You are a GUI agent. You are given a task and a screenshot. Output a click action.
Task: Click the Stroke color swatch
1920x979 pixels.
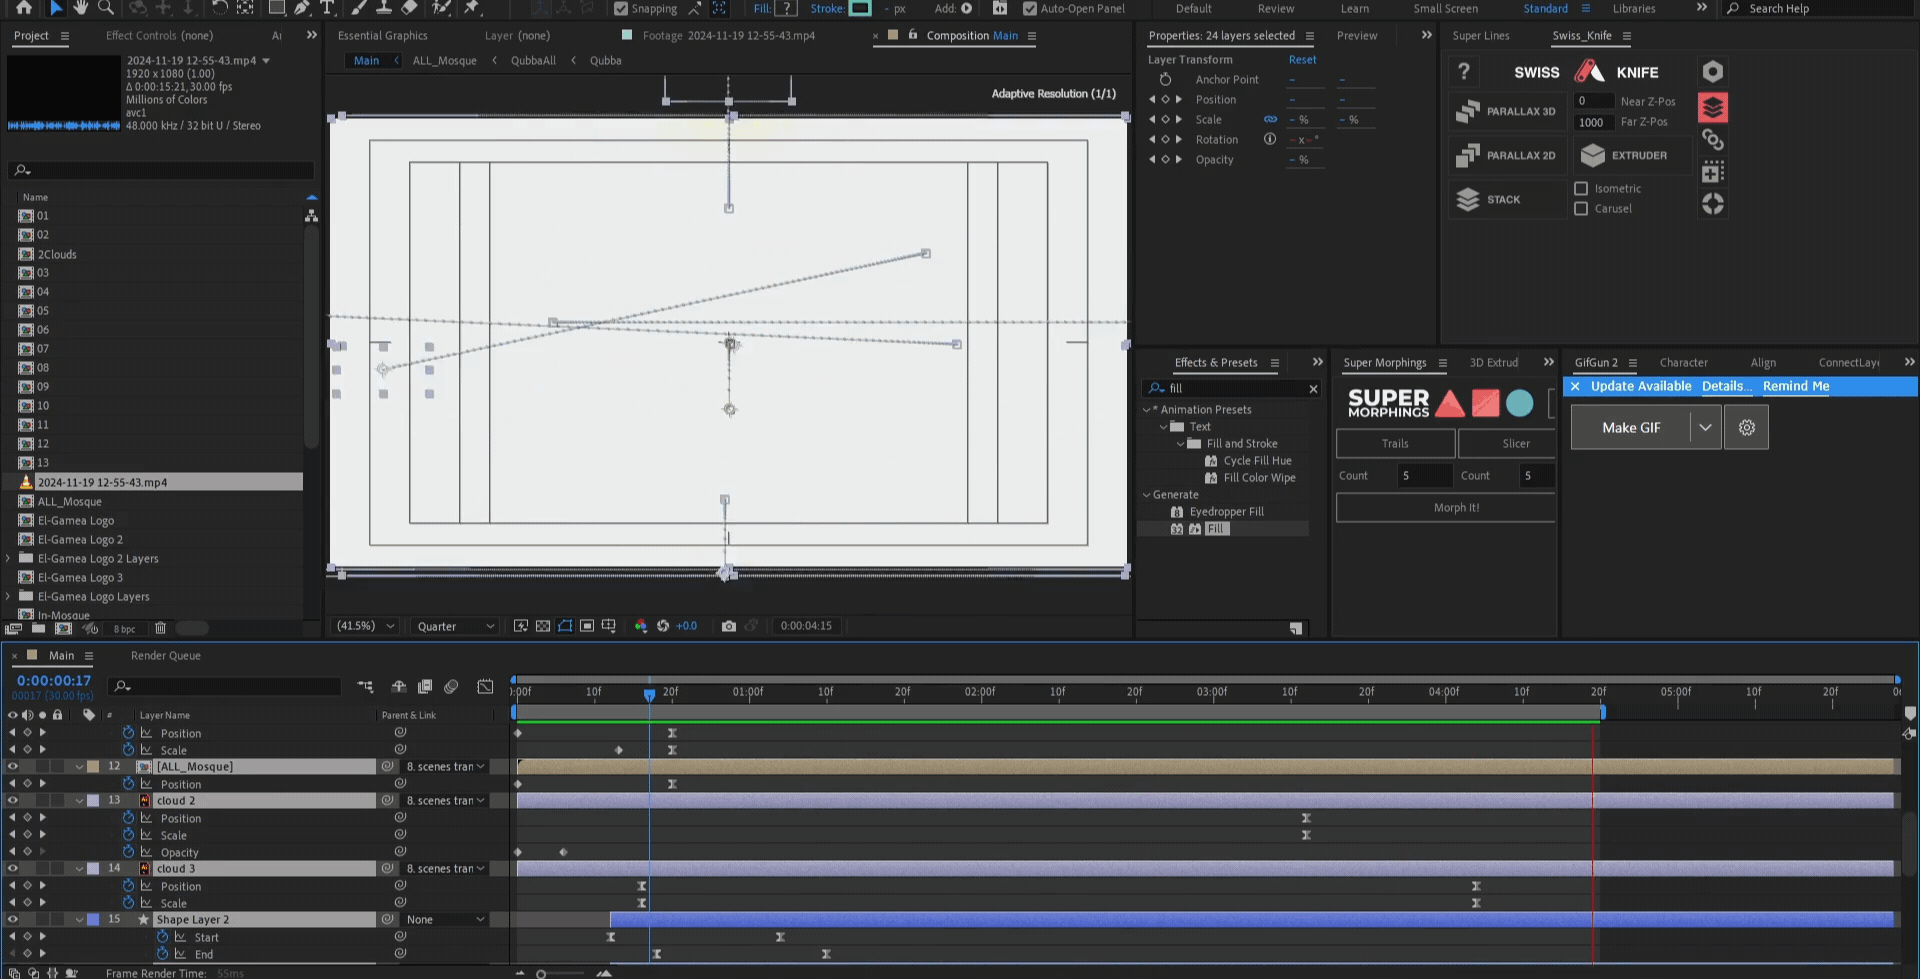coord(860,8)
